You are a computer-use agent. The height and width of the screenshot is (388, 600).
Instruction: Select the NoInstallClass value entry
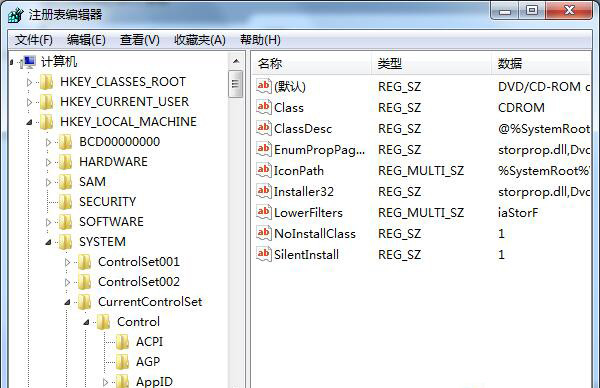[315, 233]
